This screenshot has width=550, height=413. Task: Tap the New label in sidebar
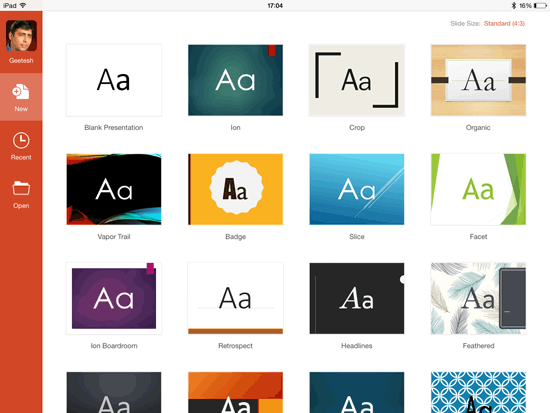[21, 109]
